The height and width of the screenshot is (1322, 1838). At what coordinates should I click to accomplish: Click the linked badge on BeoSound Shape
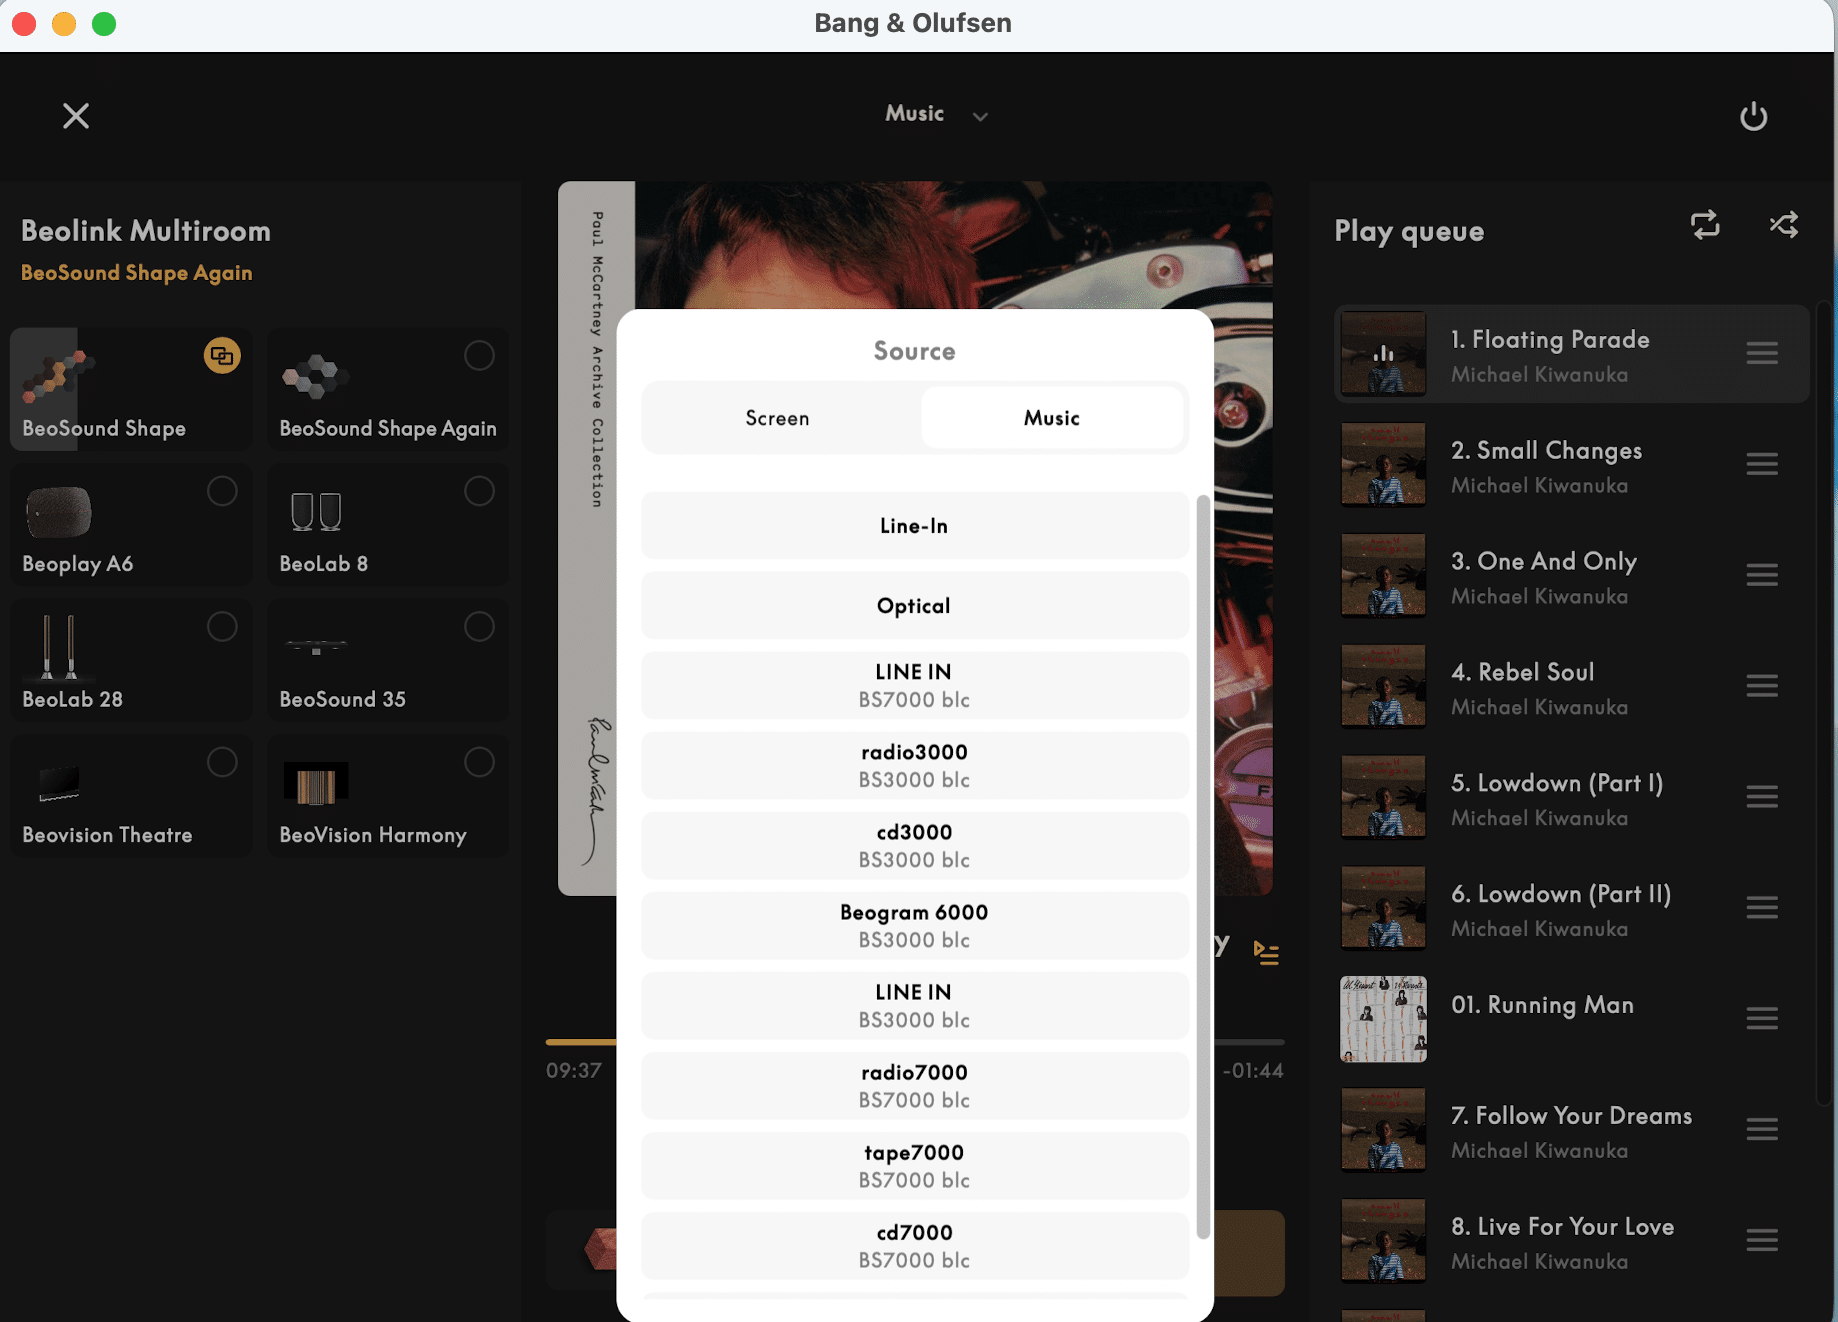click(x=222, y=355)
